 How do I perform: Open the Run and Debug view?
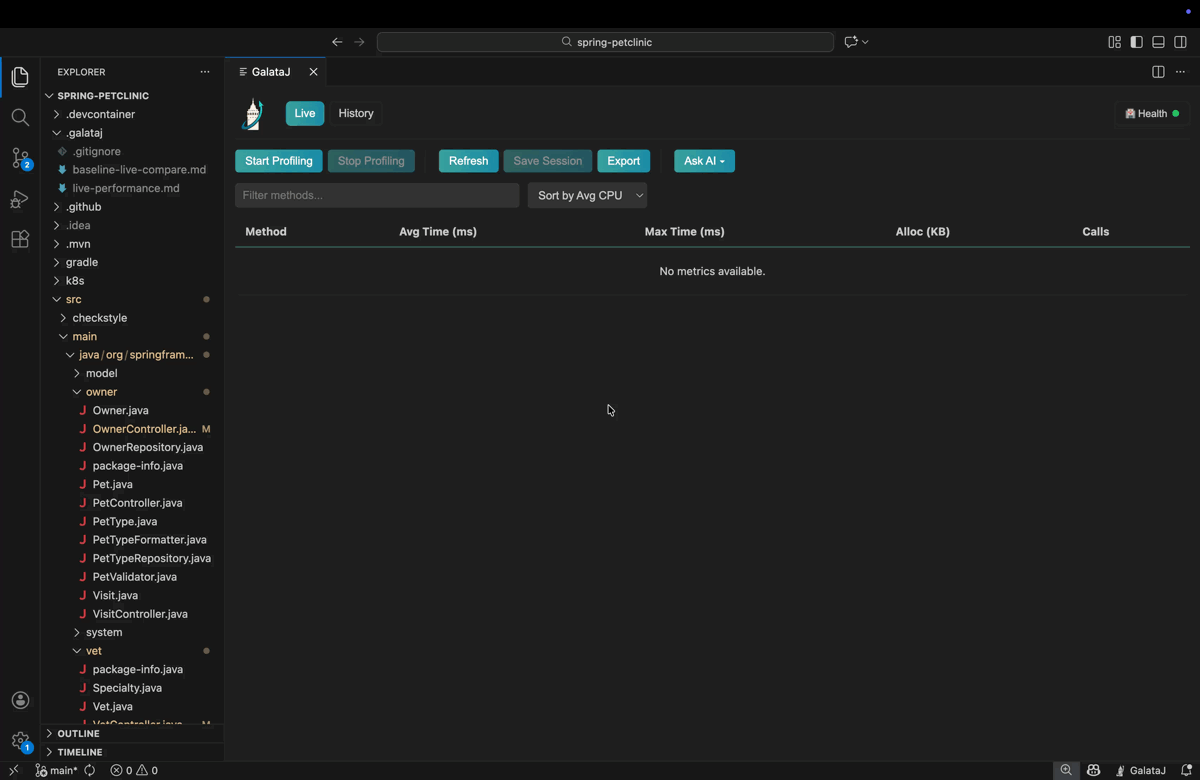tap(20, 199)
